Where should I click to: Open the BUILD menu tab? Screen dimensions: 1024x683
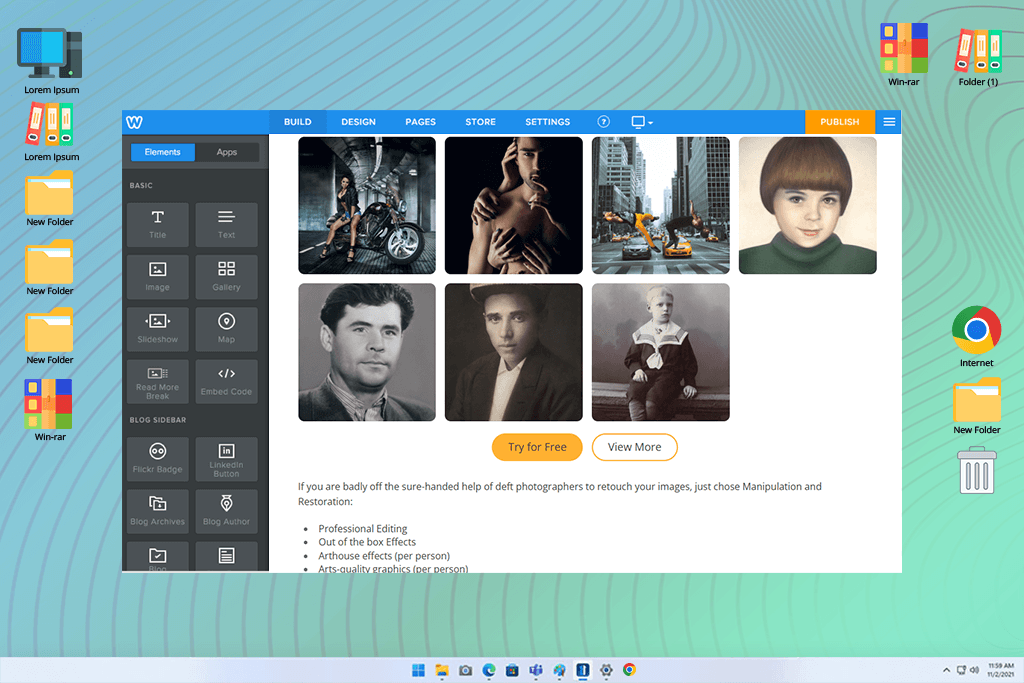pyautogui.click(x=298, y=122)
